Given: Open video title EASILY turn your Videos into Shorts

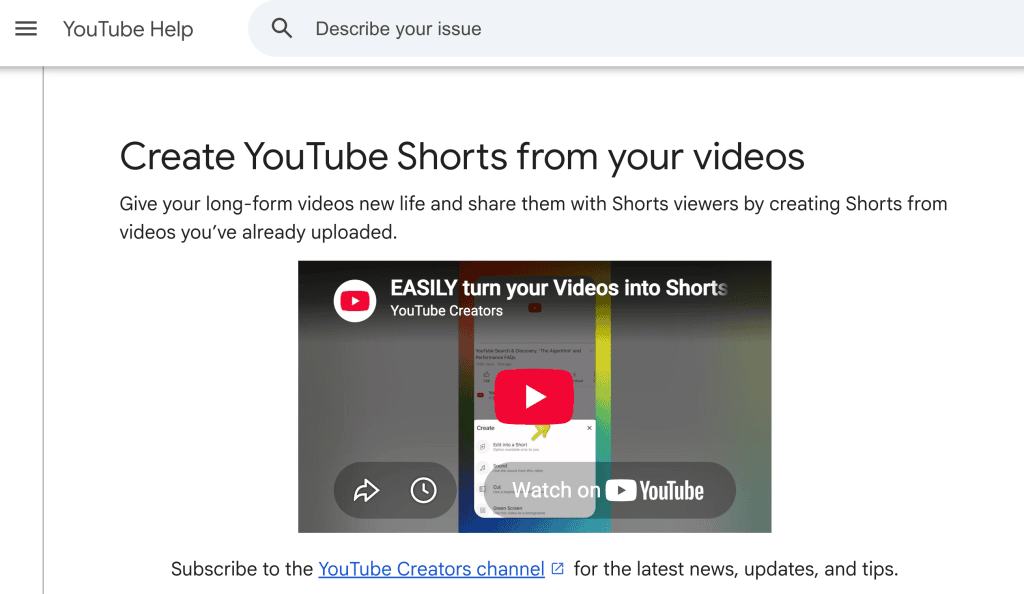Looking at the screenshot, I should pyautogui.click(x=559, y=288).
